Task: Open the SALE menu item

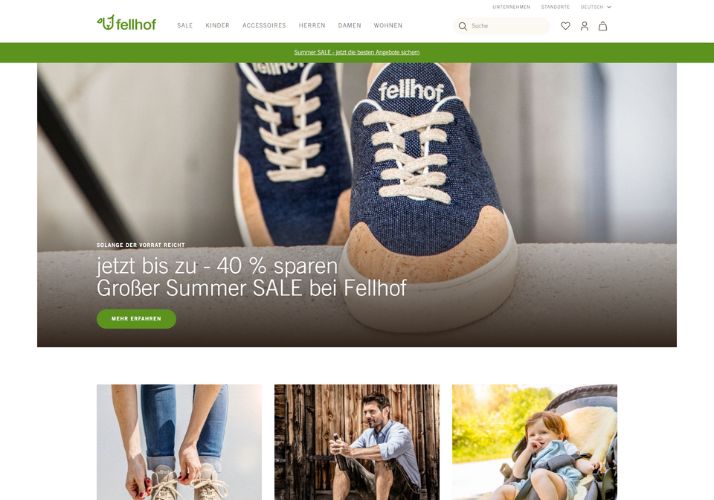Action: pyautogui.click(x=185, y=26)
